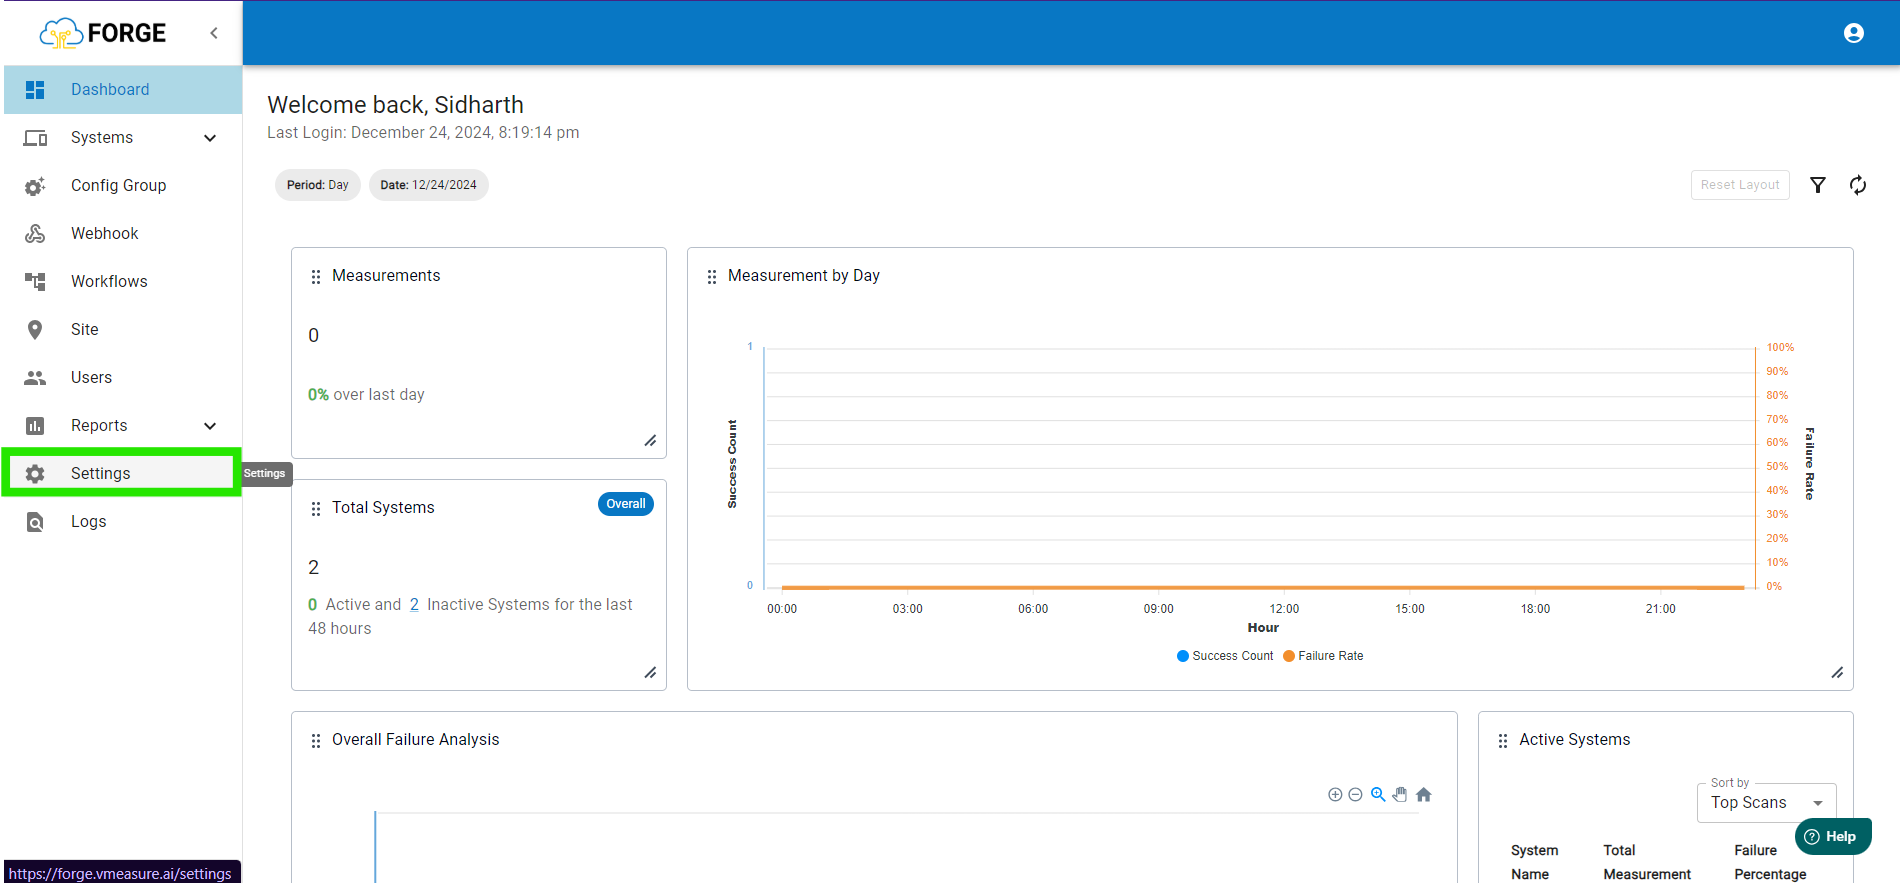Screen dimensions: 1900x883
Task: Collapse the sidebar with the chevron arrow
Action: pos(214,33)
